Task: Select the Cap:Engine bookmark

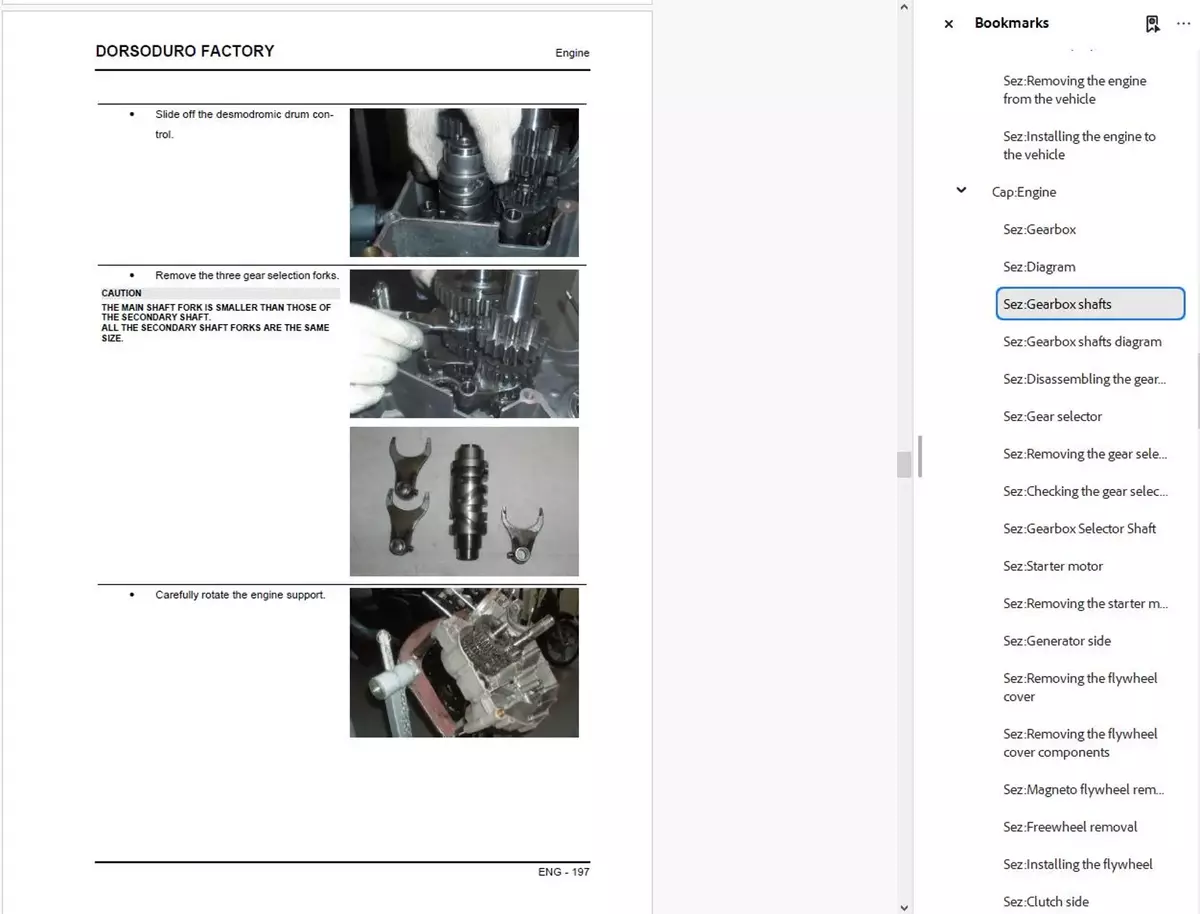Action: pos(1023,192)
